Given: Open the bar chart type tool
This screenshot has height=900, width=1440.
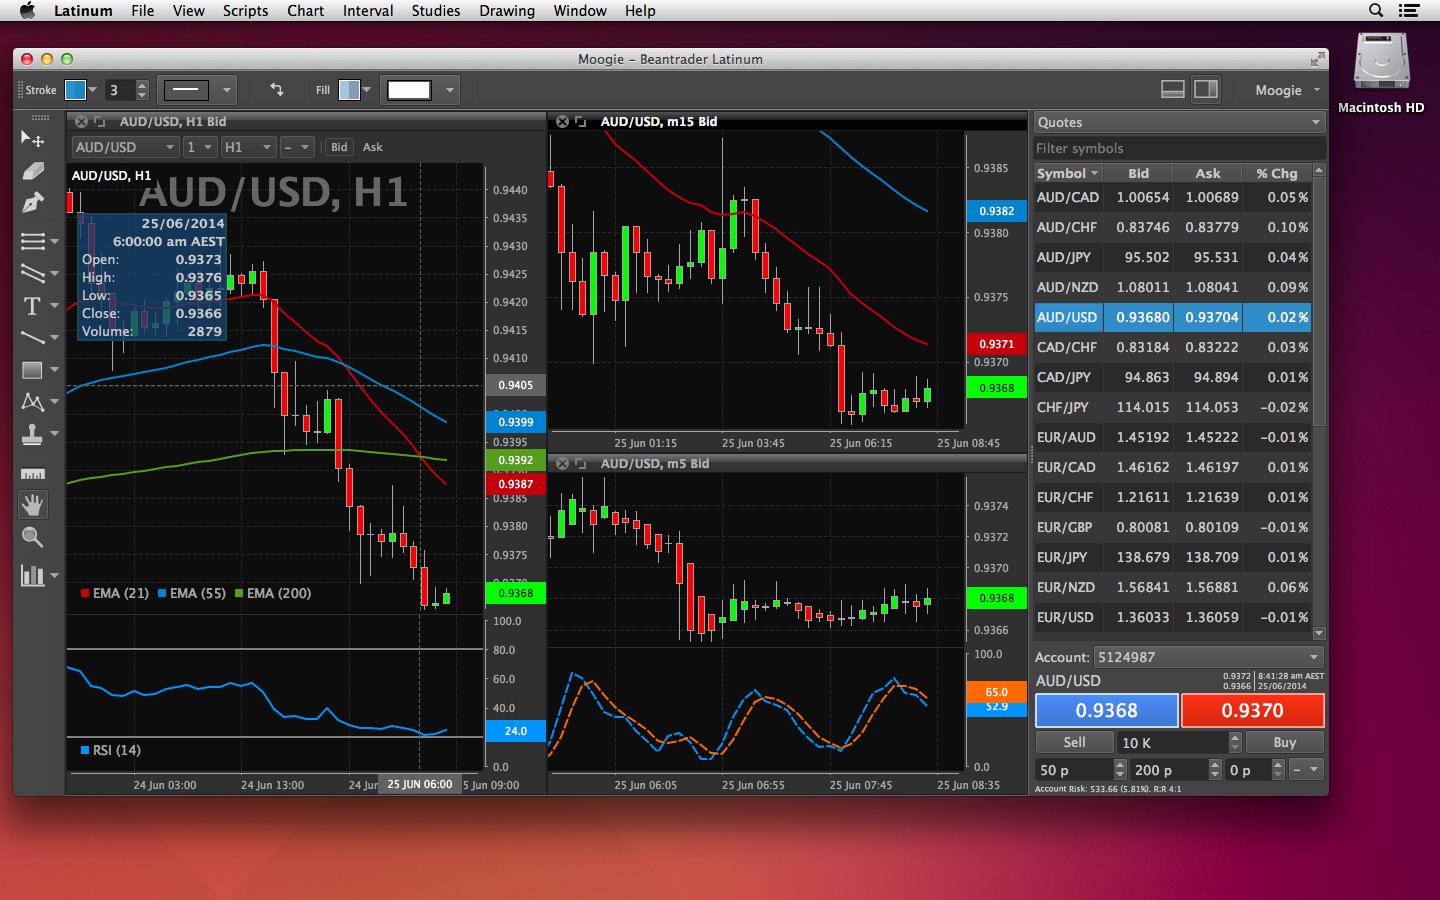Looking at the screenshot, I should coord(32,575).
